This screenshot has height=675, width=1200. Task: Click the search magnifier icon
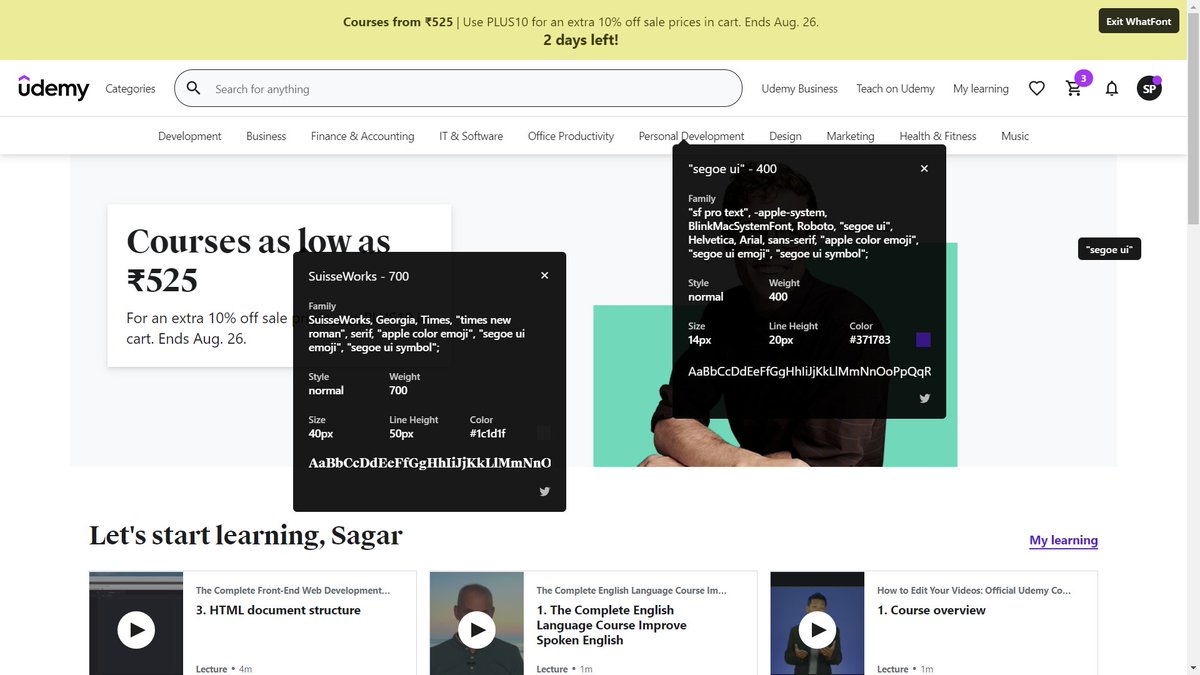(x=194, y=88)
